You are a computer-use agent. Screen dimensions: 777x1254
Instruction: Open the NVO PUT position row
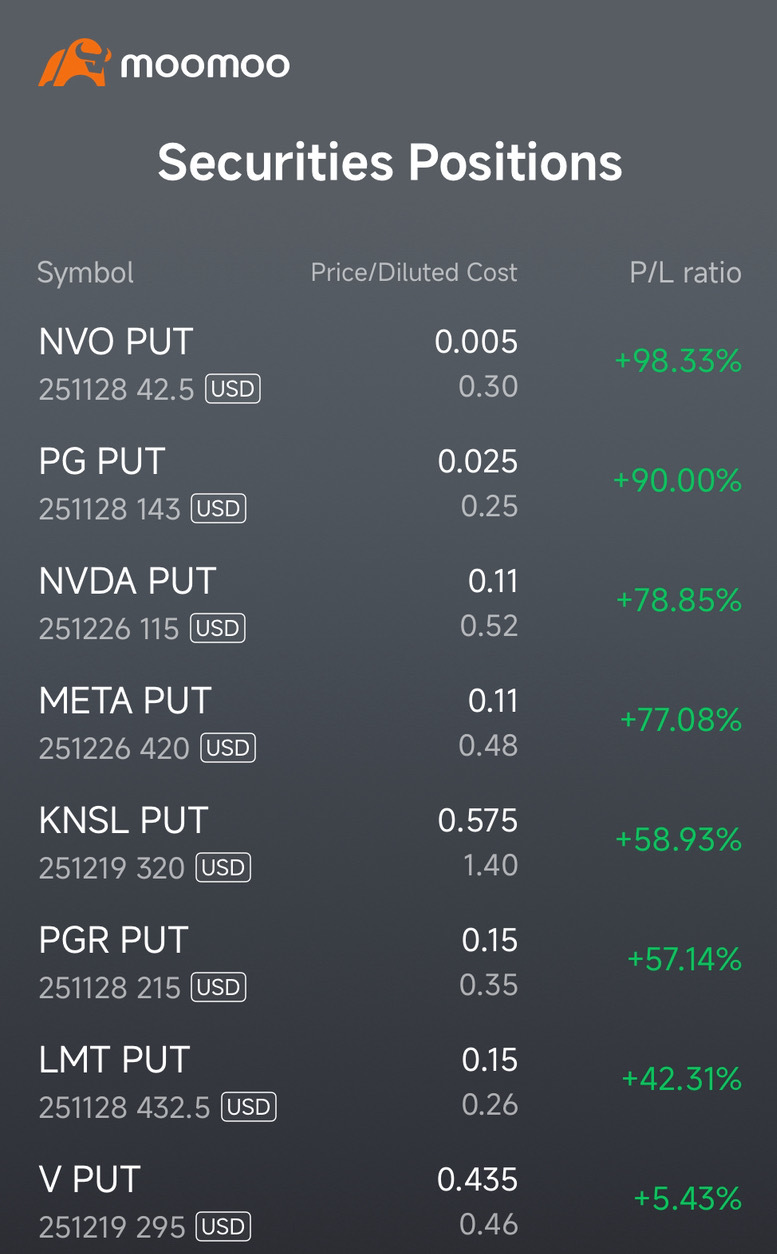coord(389,362)
